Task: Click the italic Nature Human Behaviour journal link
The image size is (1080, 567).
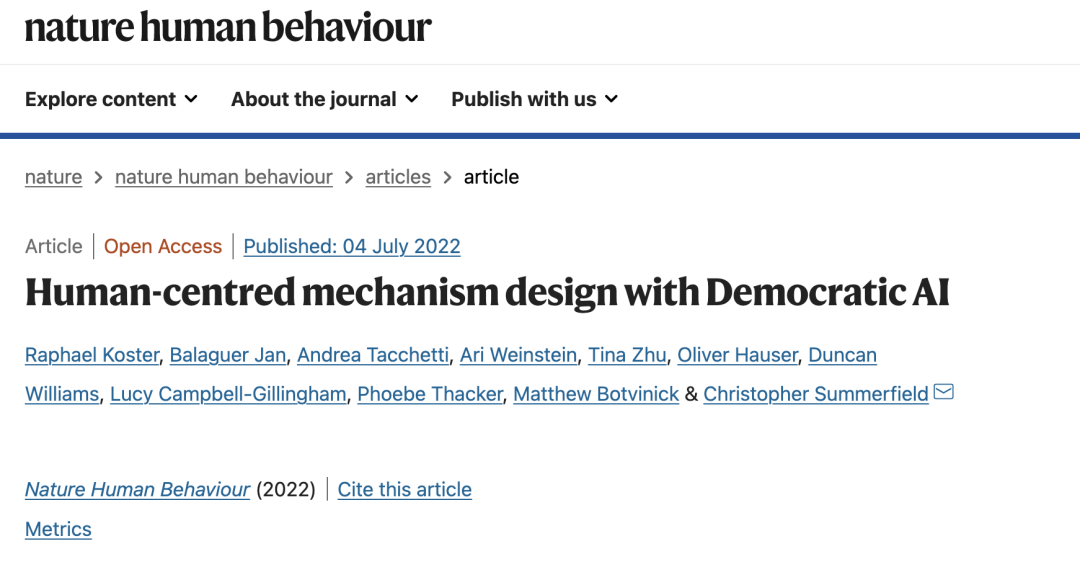Action: 138,490
